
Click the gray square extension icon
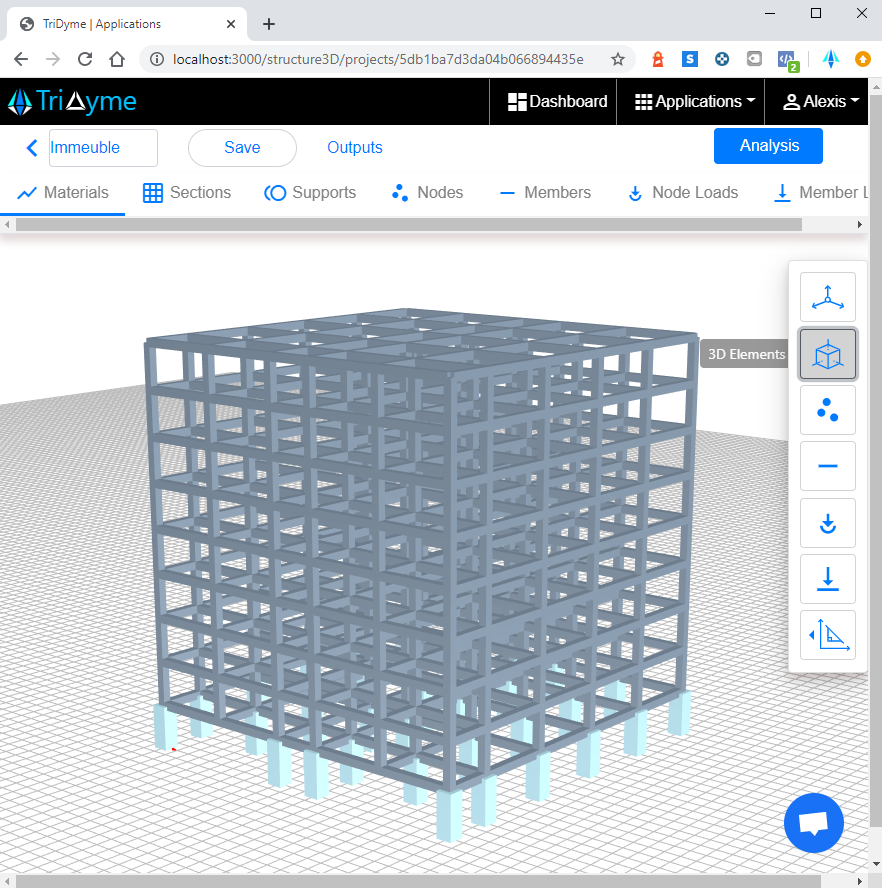pyautogui.click(x=754, y=59)
